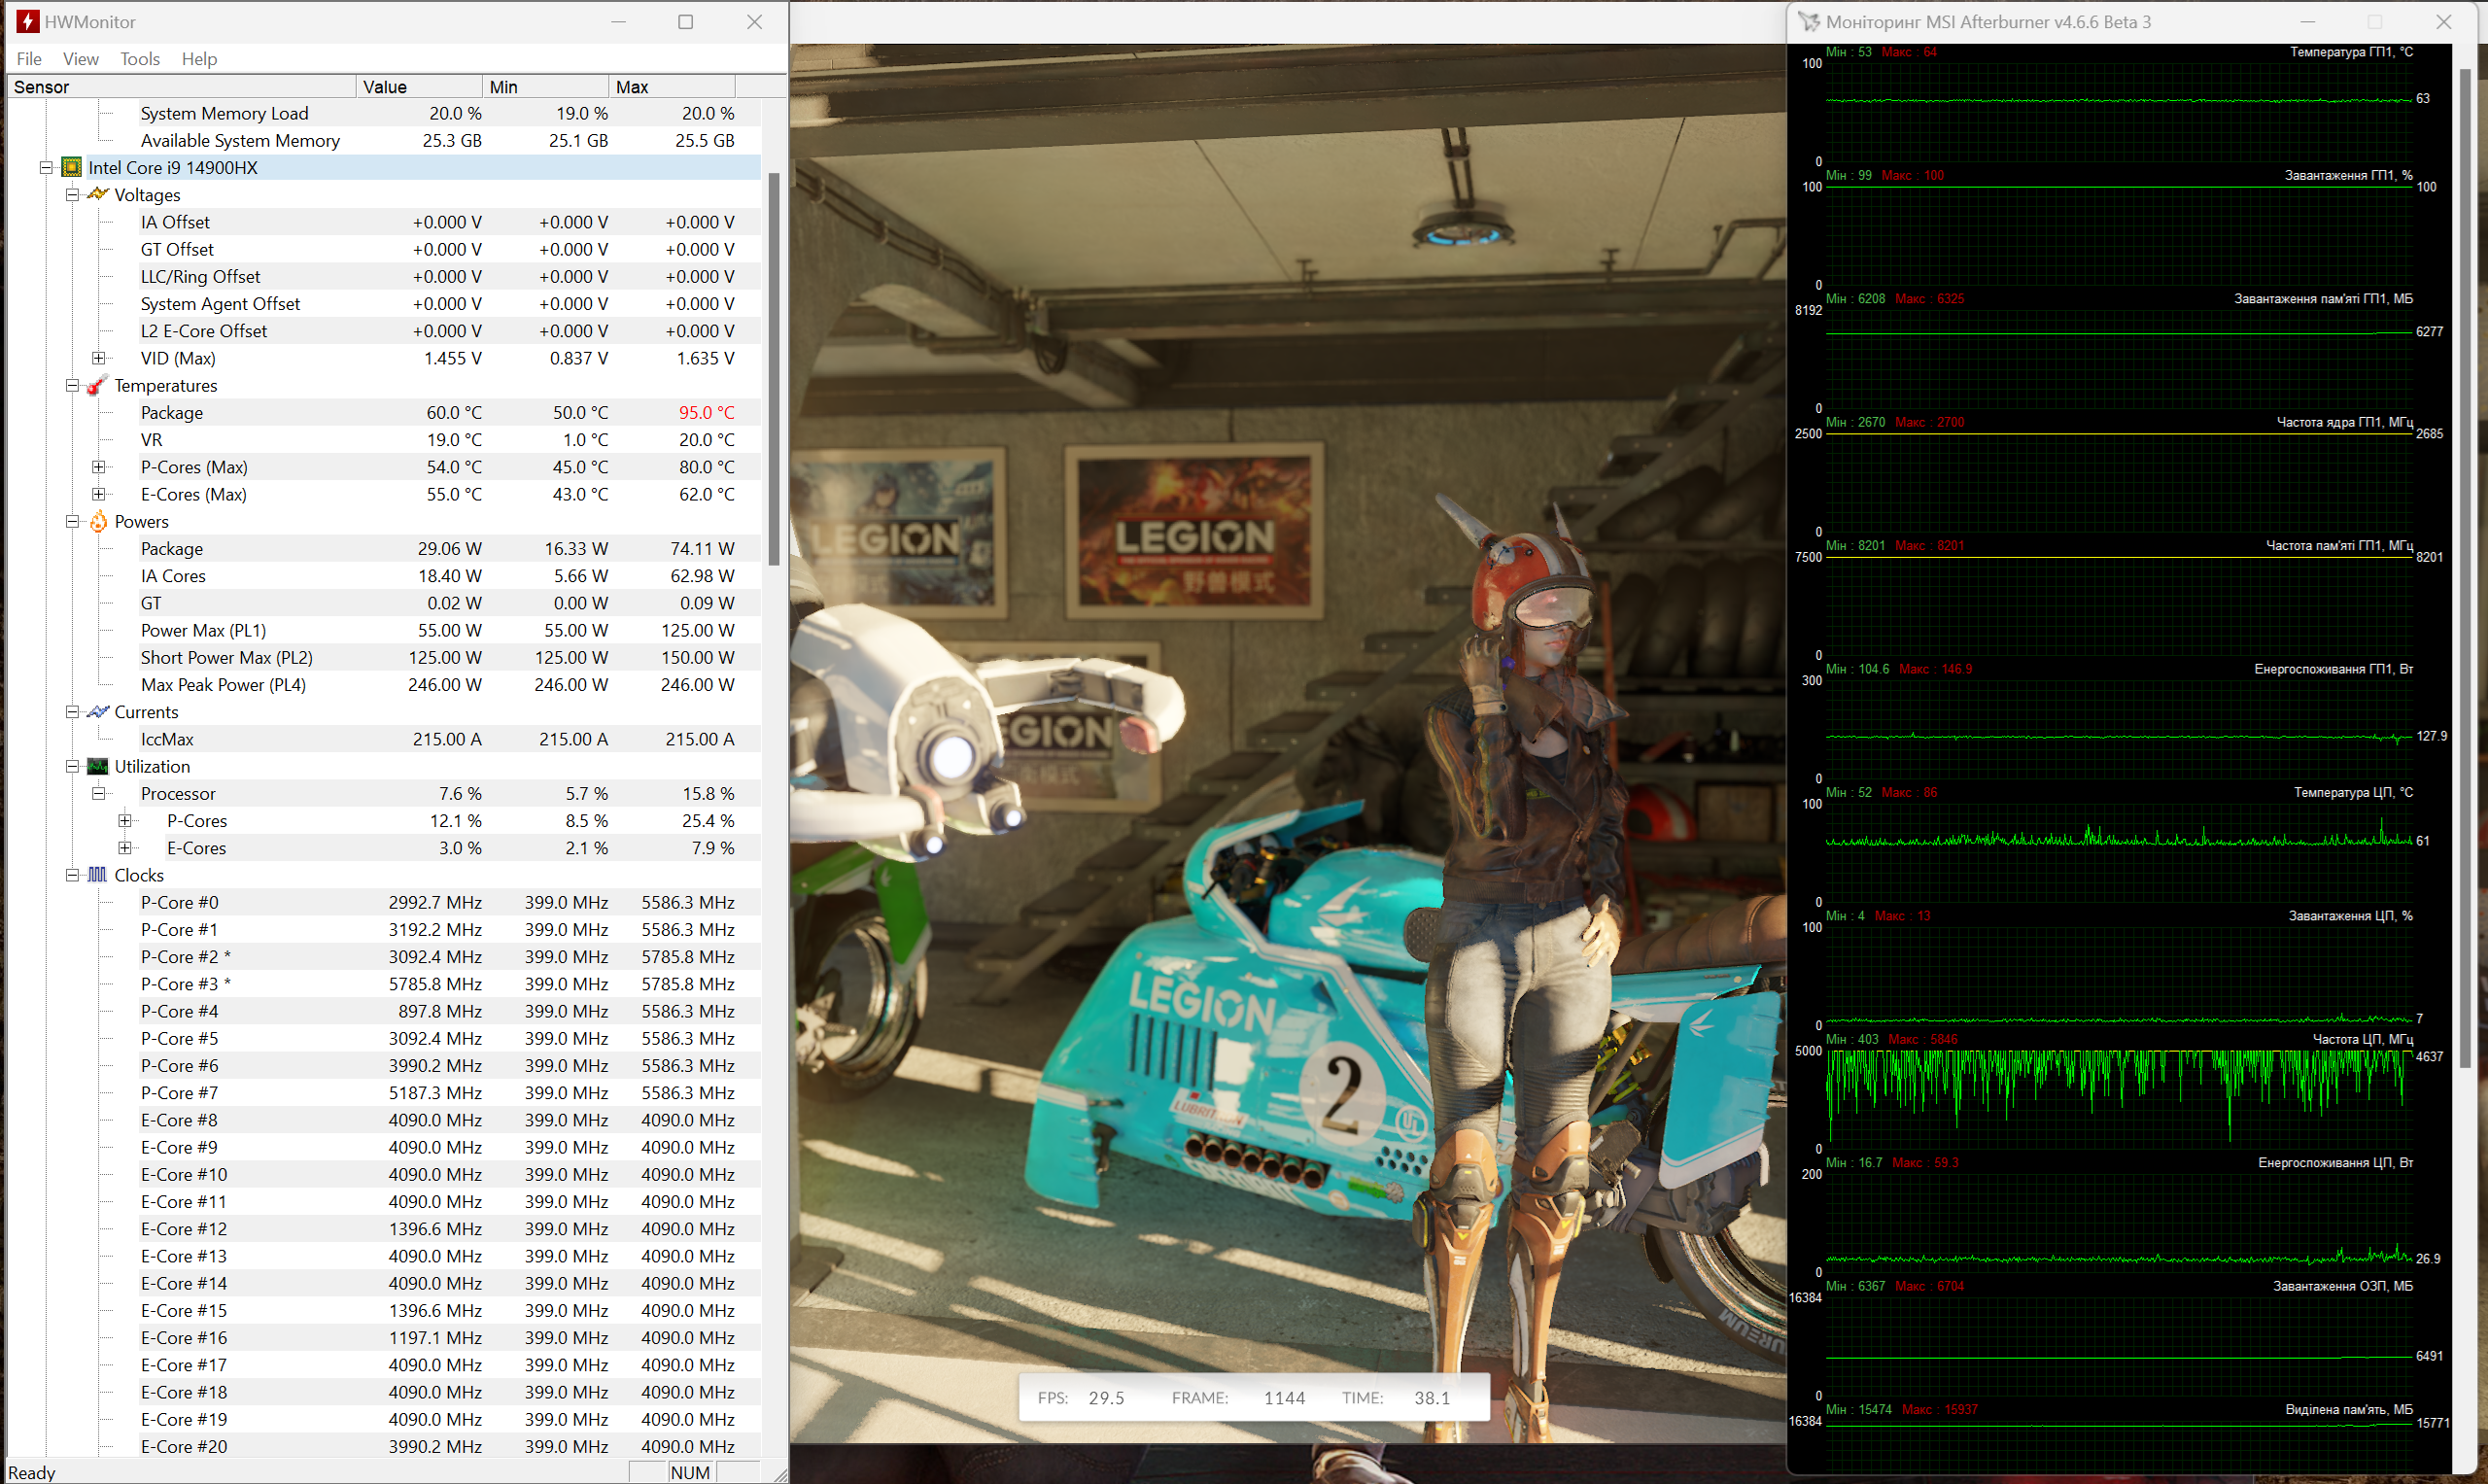
Task: Expand the E-Cores utilization row
Action: (124, 848)
